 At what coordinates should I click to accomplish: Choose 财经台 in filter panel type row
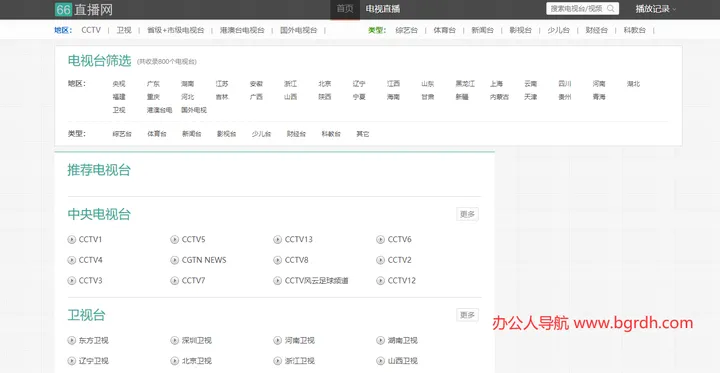pos(296,134)
